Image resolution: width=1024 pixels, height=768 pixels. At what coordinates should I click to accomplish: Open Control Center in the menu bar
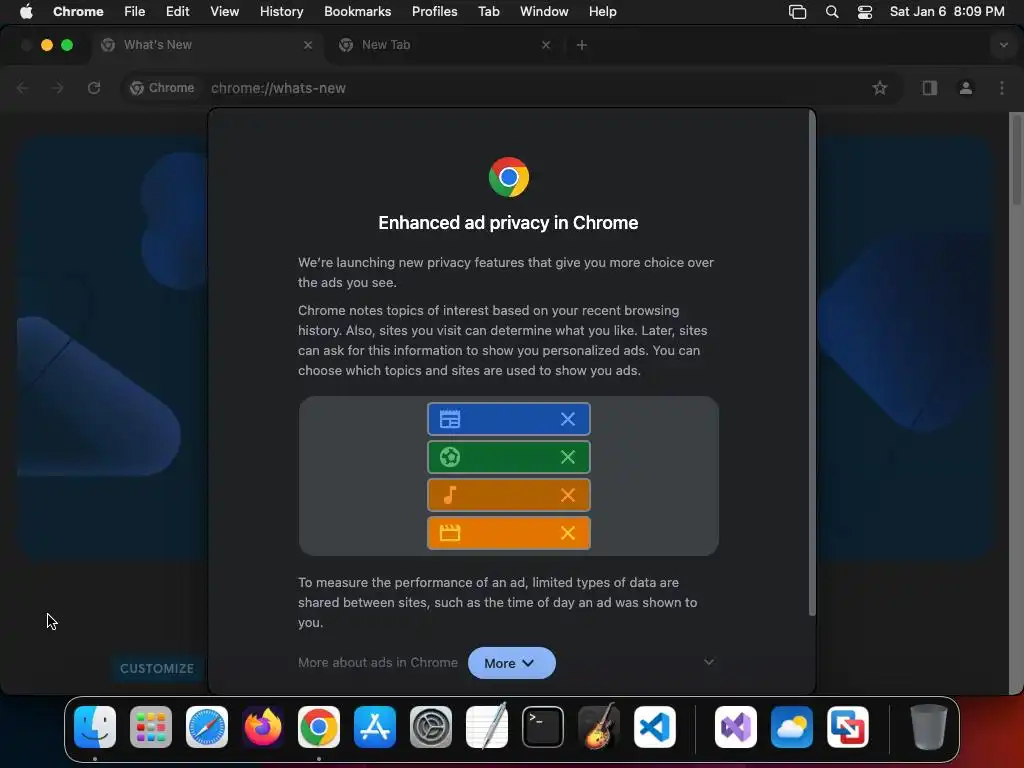pos(865,12)
